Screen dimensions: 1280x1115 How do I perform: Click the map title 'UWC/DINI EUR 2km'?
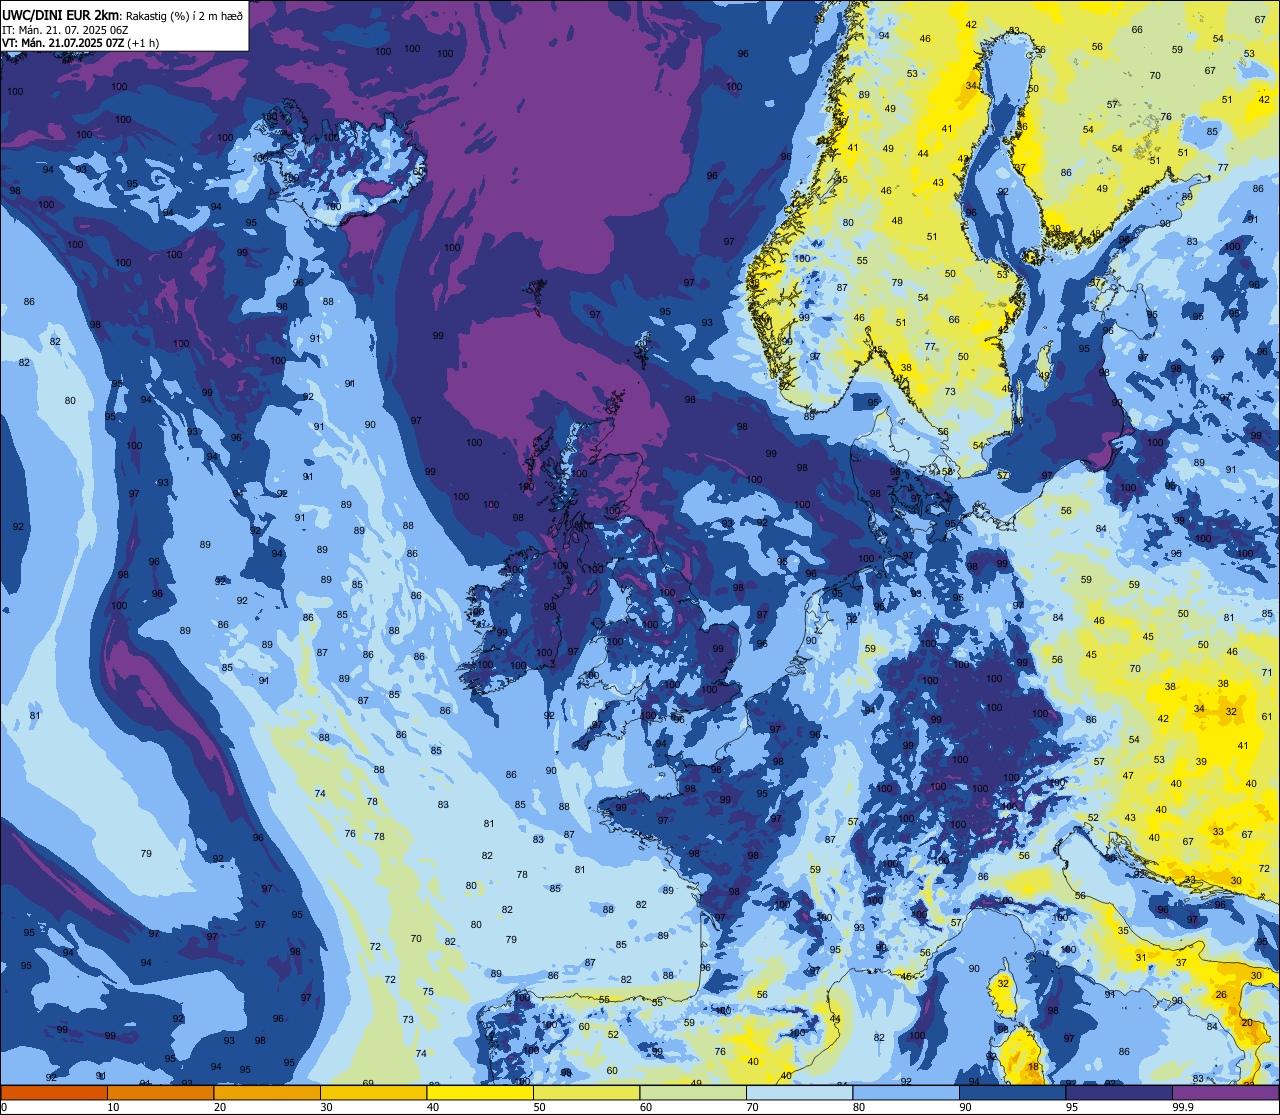(x=60, y=14)
